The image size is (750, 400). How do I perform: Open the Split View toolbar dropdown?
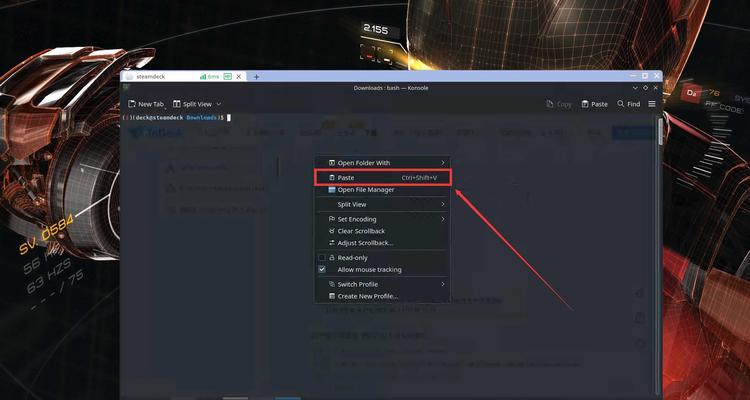197,104
